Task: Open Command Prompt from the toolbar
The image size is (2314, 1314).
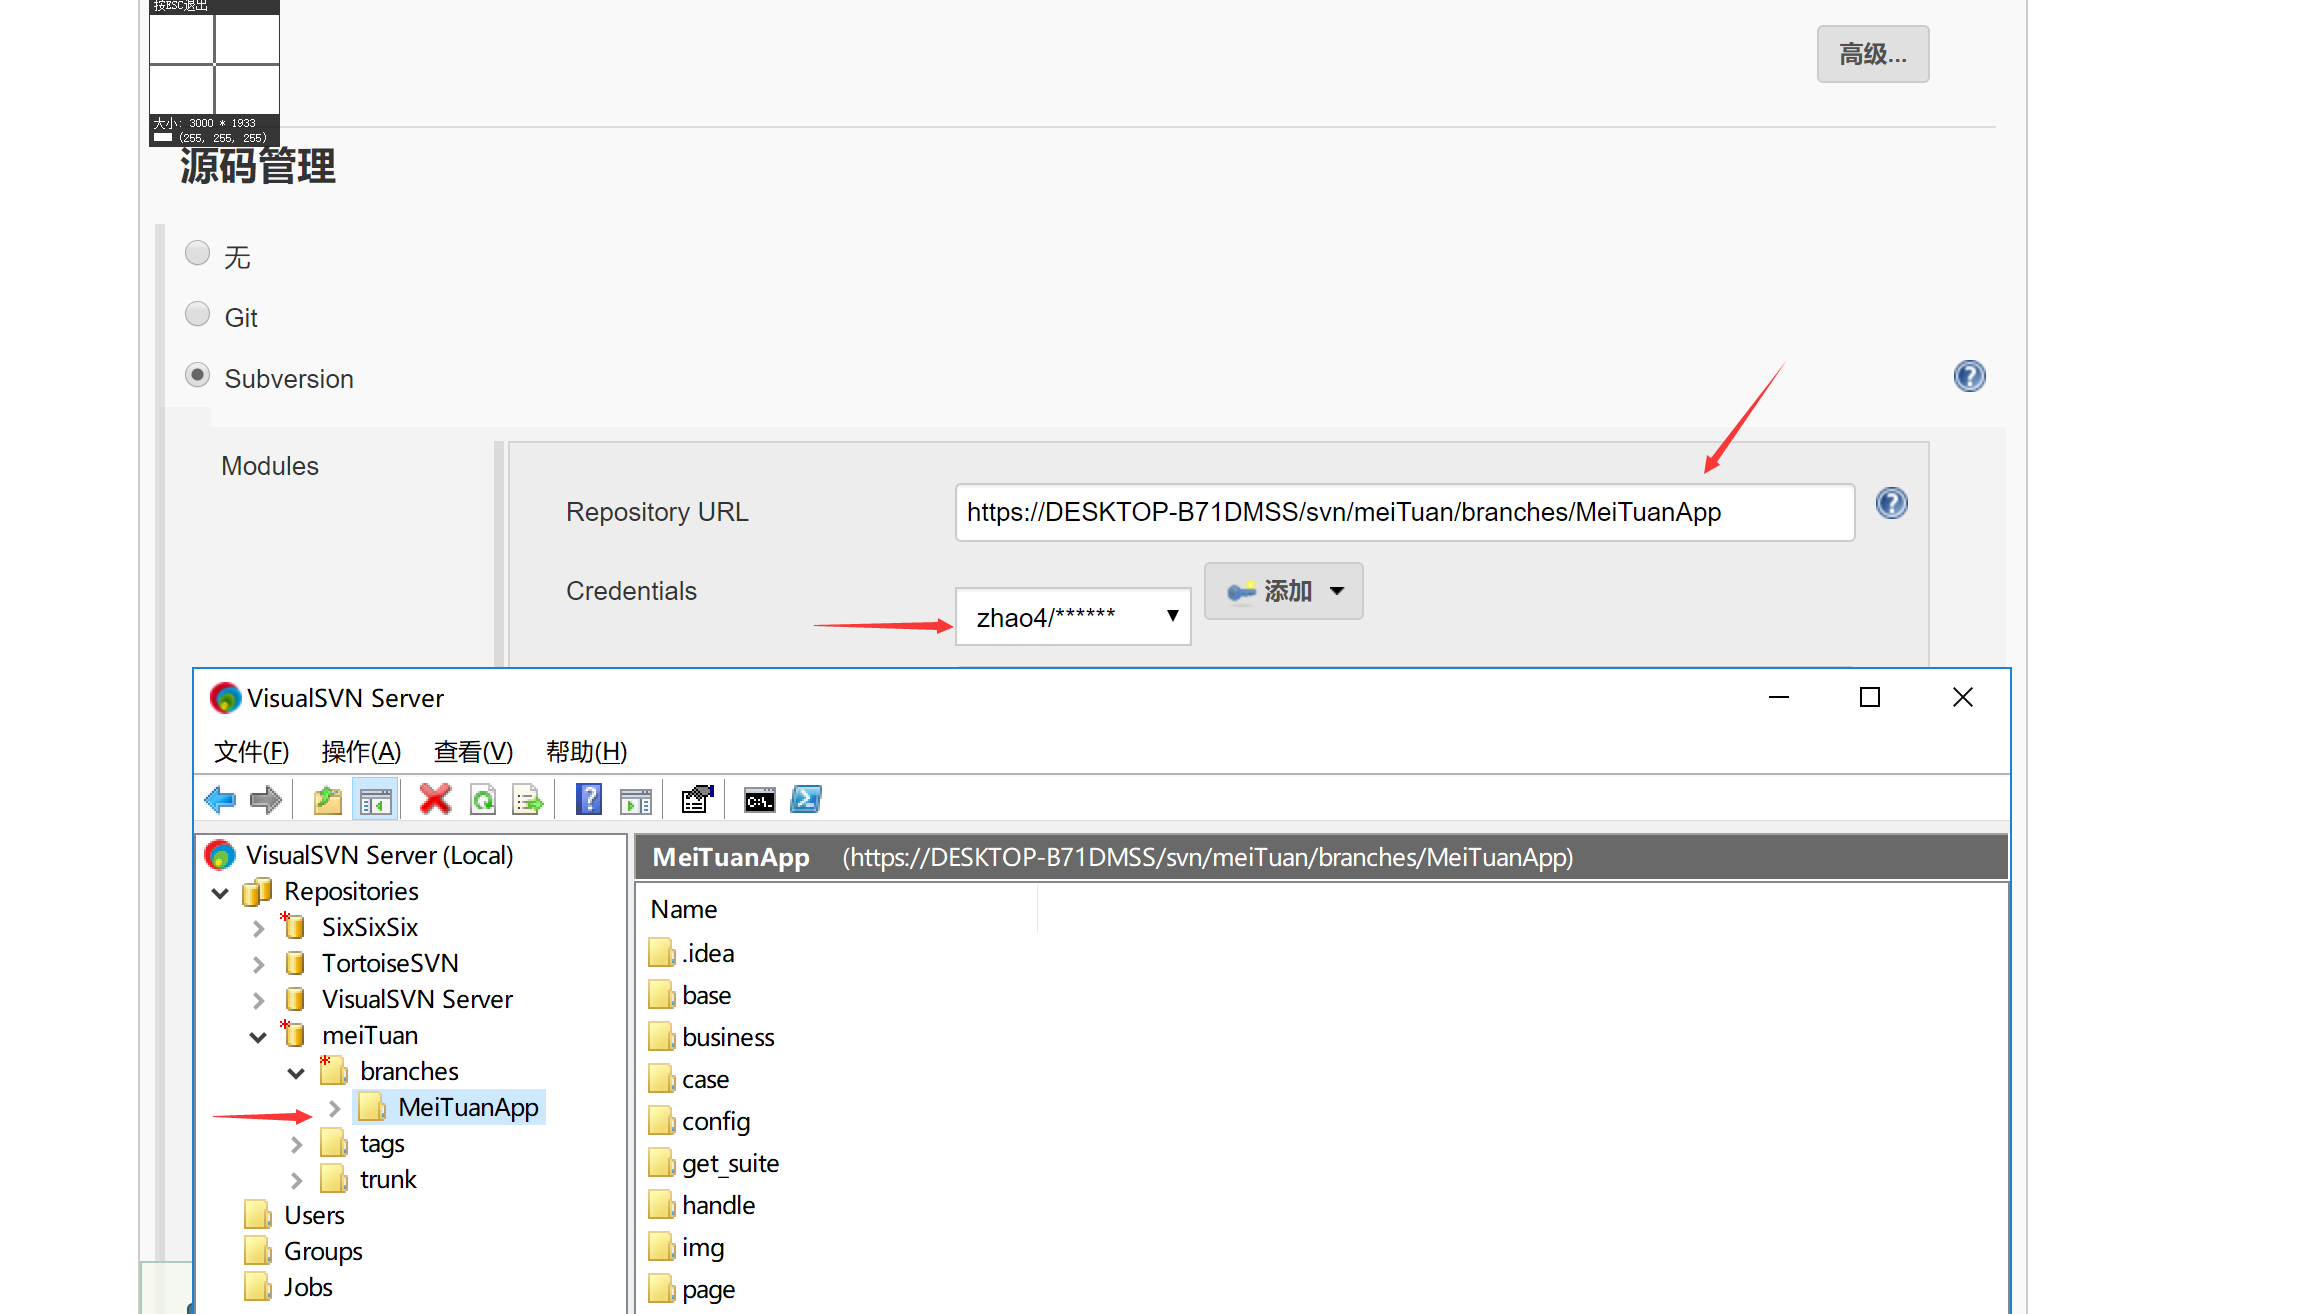Action: (759, 799)
